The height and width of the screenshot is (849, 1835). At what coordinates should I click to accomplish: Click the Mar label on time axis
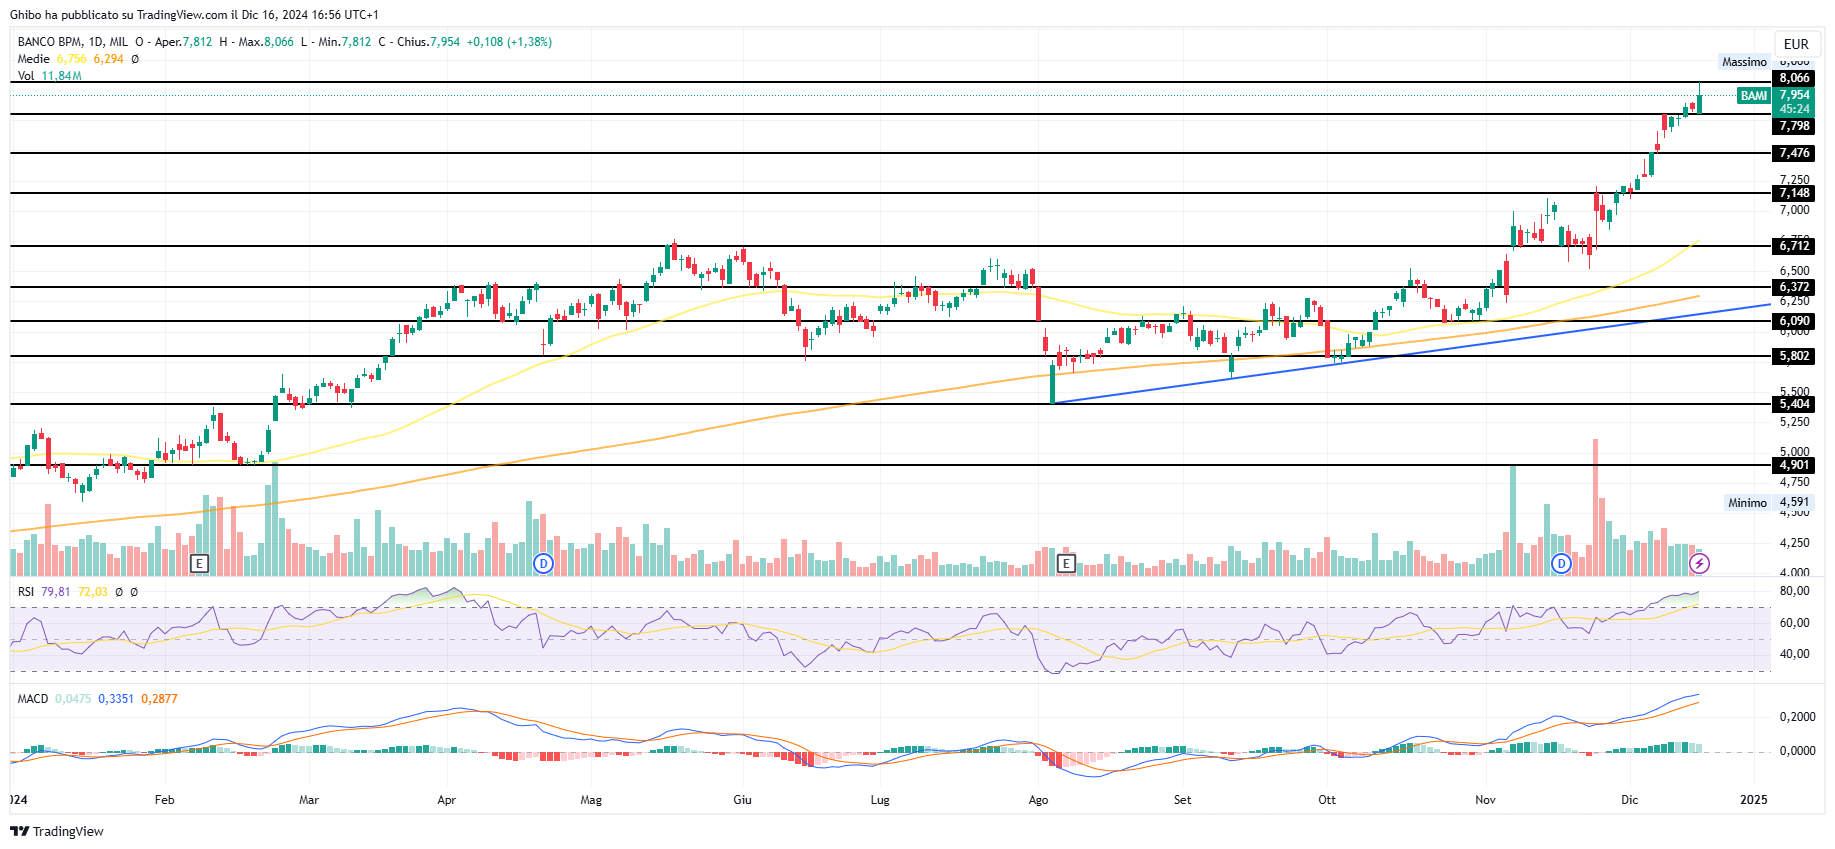pos(309,800)
